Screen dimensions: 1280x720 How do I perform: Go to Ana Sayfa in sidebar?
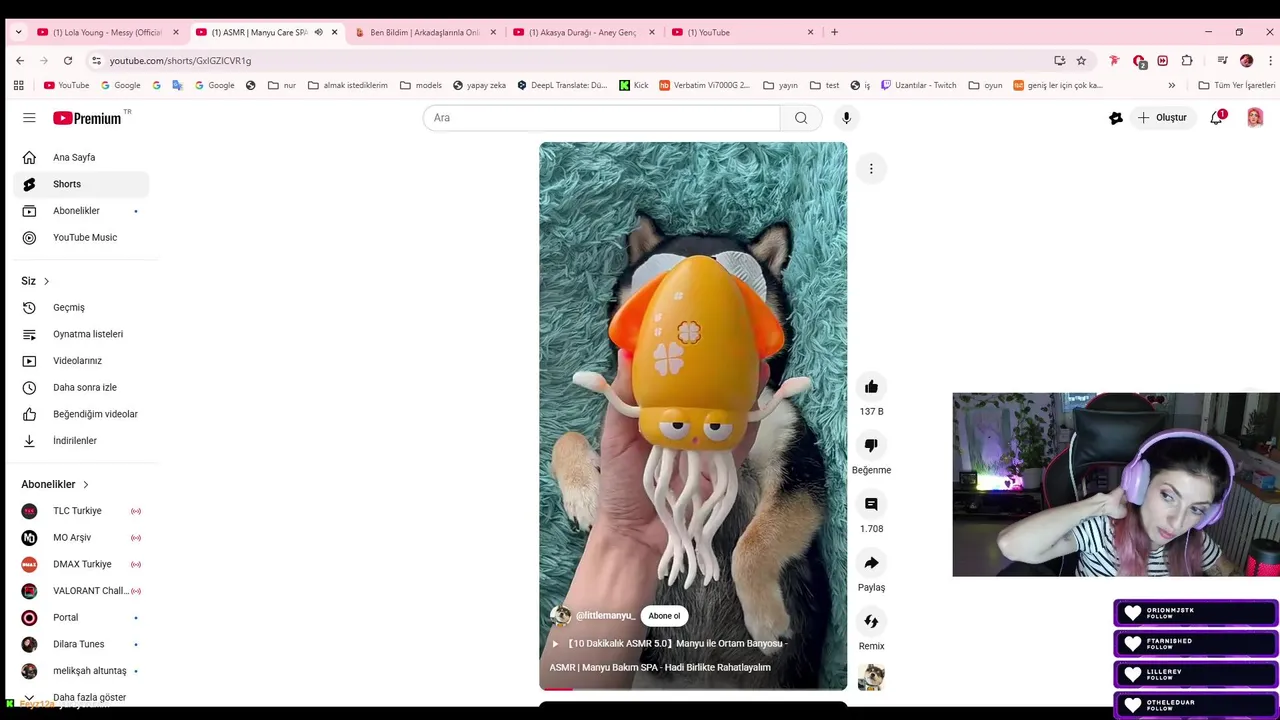81,157
